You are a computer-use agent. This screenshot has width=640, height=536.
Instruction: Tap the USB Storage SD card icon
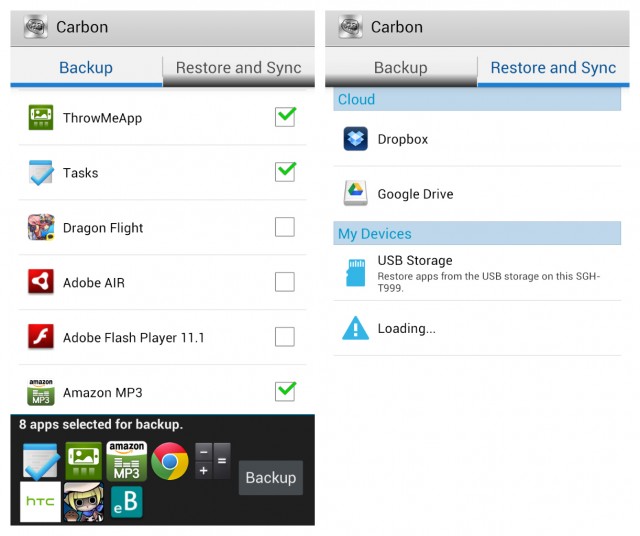[355, 272]
